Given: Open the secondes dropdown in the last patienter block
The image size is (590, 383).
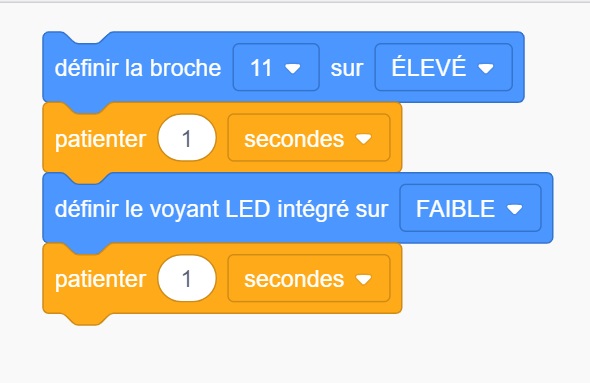Looking at the screenshot, I should (309, 278).
